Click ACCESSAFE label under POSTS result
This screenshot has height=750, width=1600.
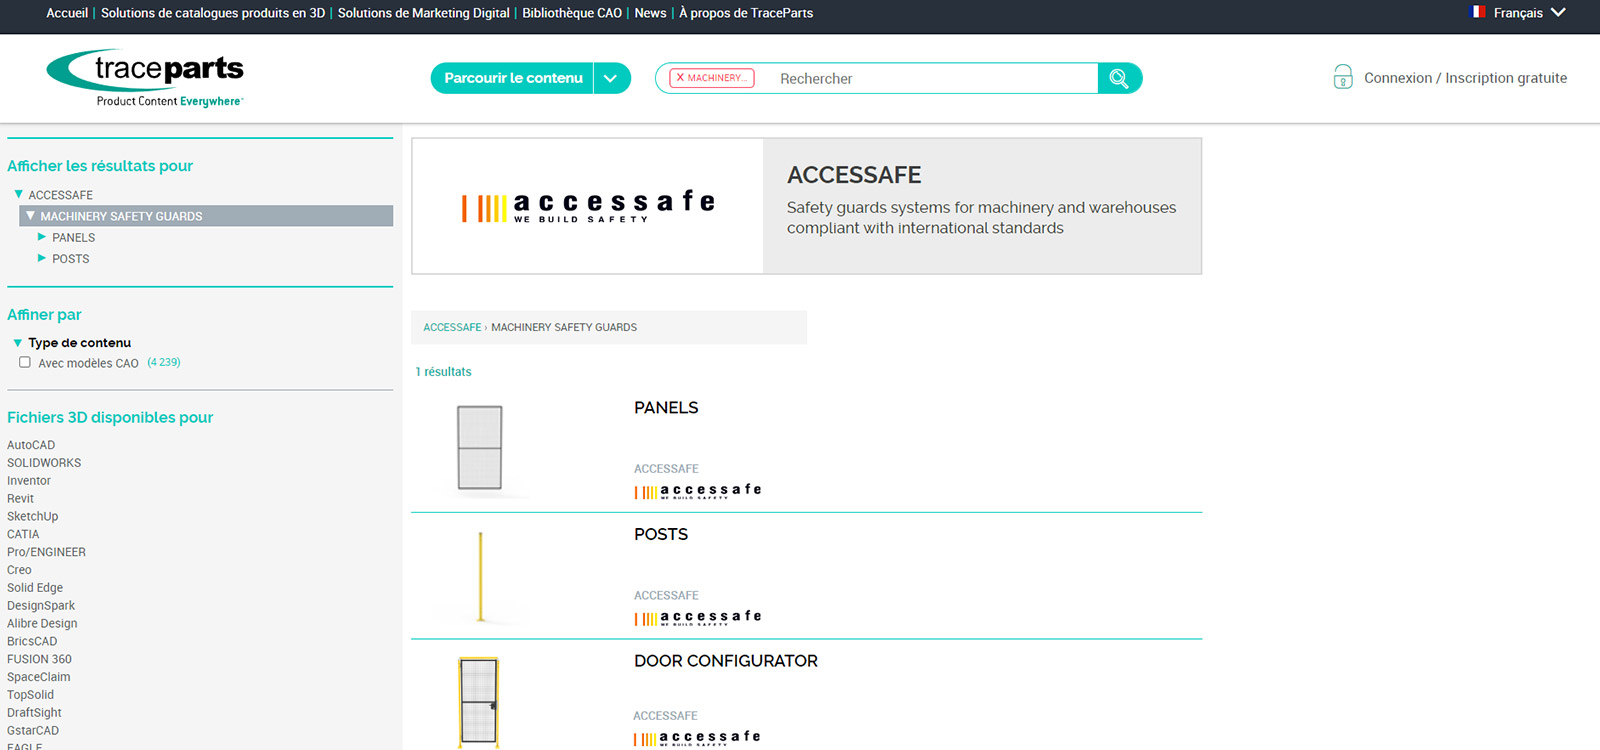pyautogui.click(x=666, y=596)
